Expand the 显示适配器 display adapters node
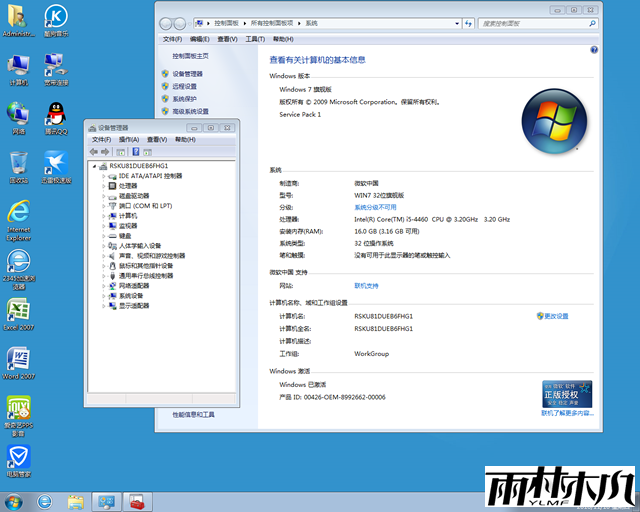640x512 pixels. [103, 306]
